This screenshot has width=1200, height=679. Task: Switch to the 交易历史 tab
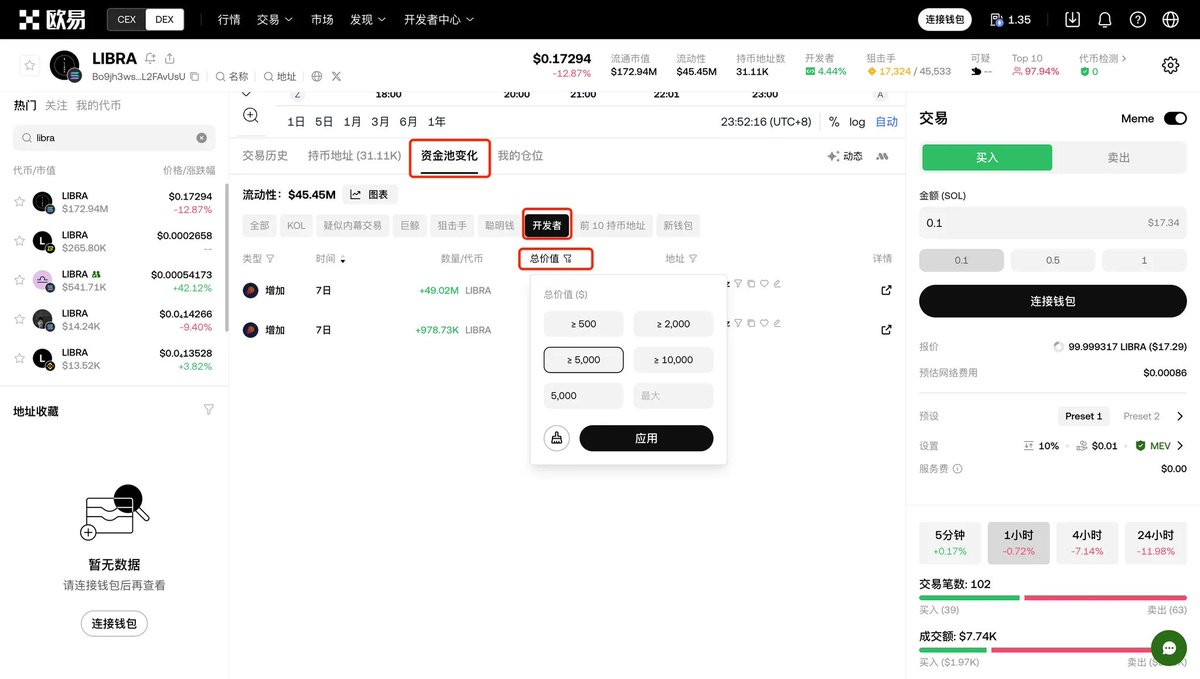[x=265, y=156]
